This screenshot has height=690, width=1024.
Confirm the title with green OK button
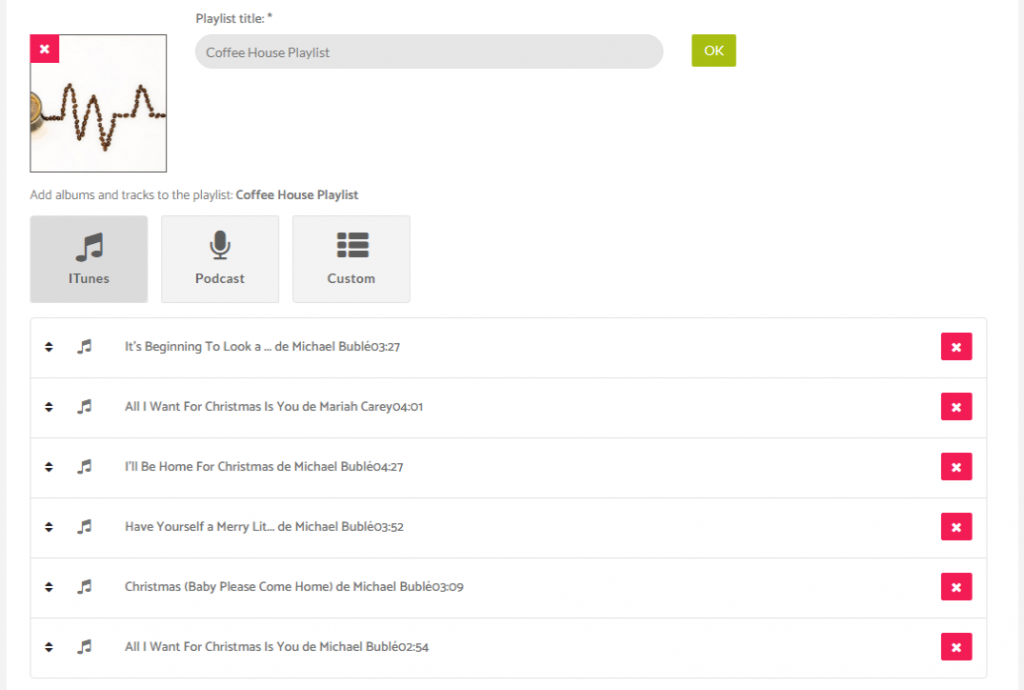pos(714,50)
